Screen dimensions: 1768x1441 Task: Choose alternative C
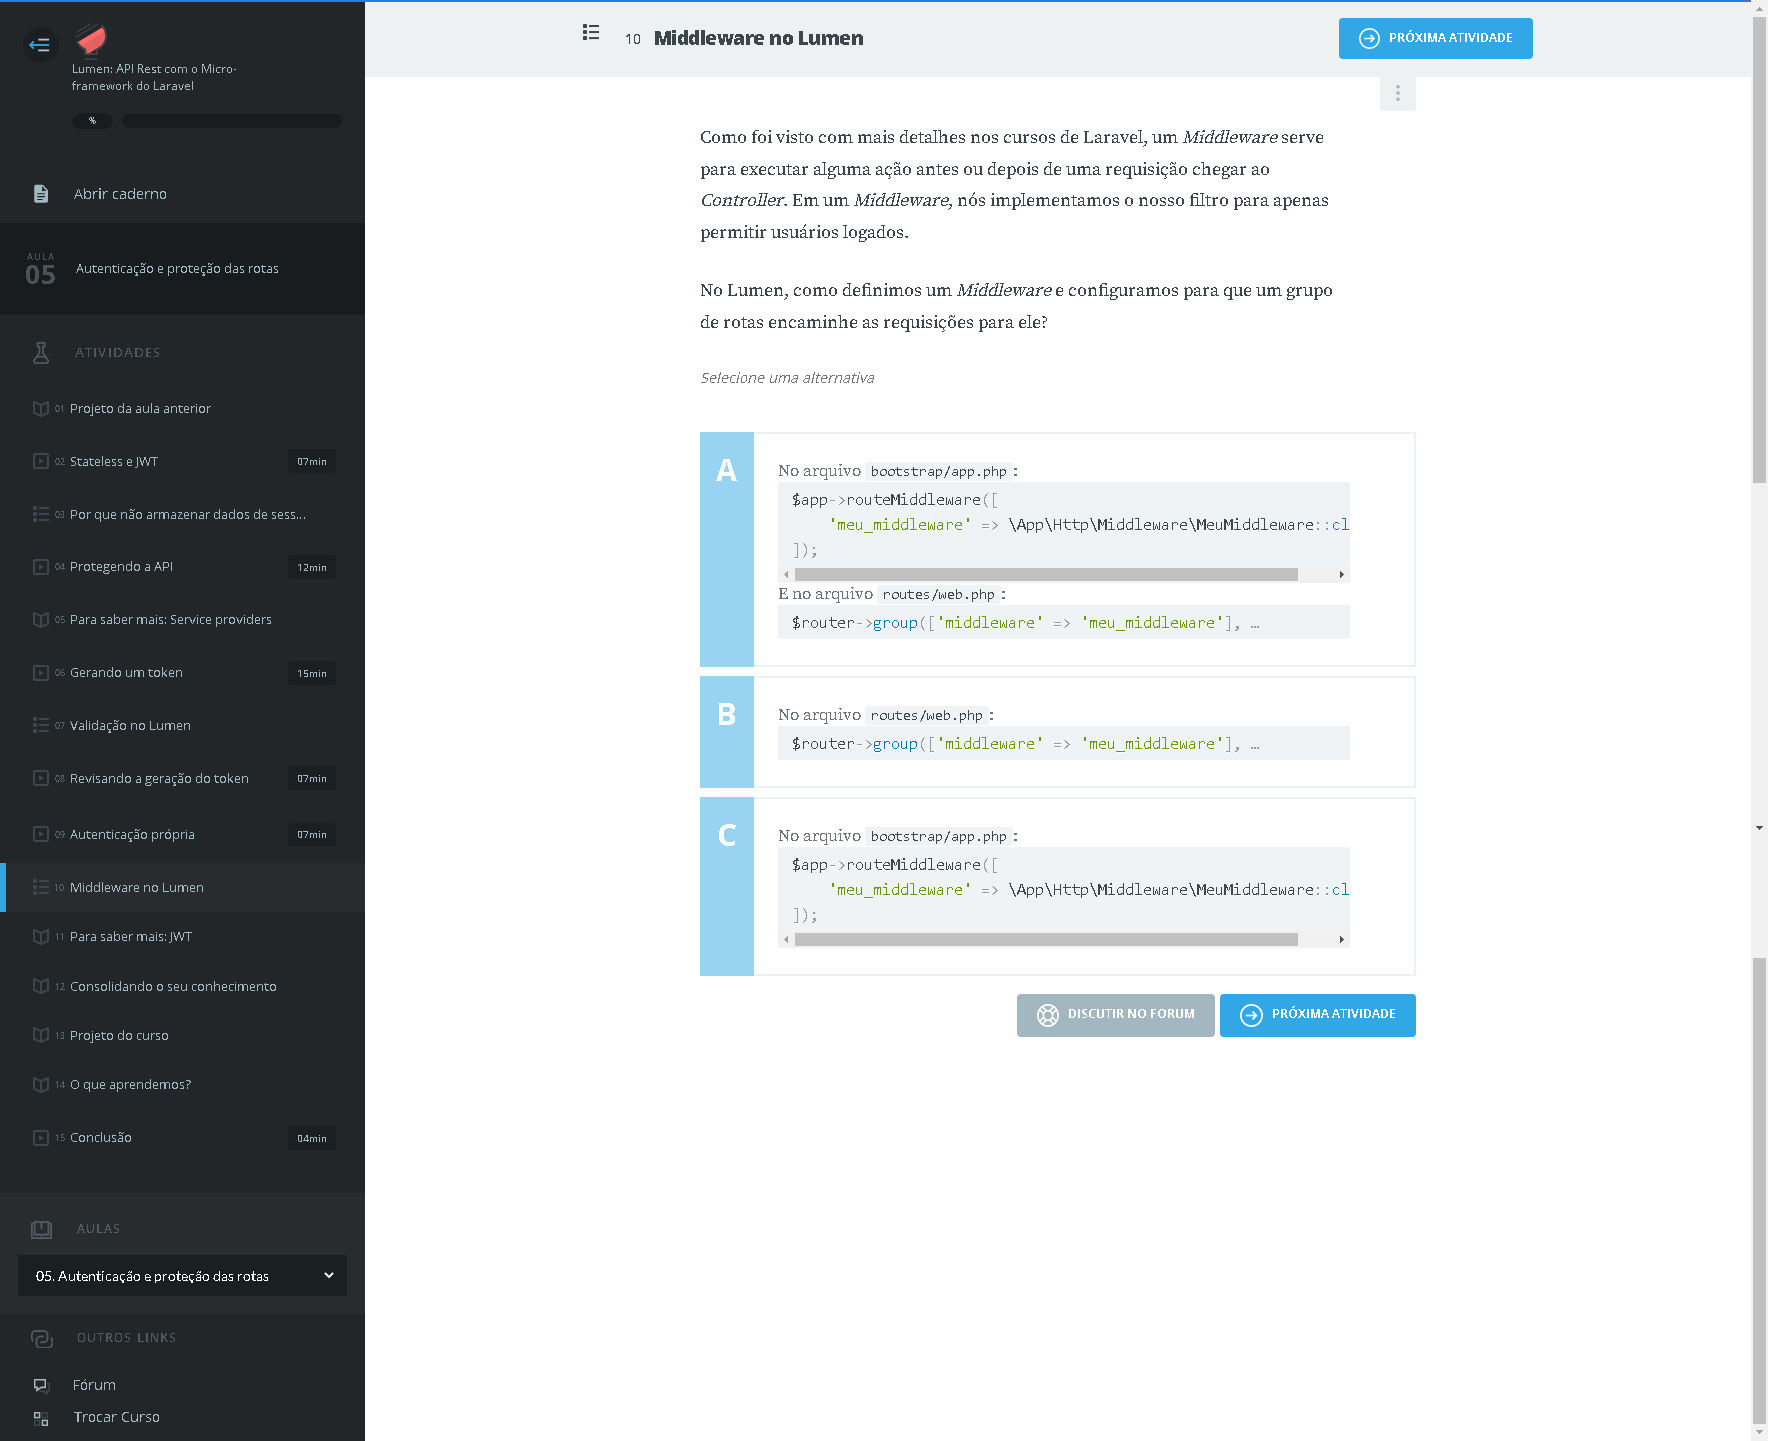[727, 886]
